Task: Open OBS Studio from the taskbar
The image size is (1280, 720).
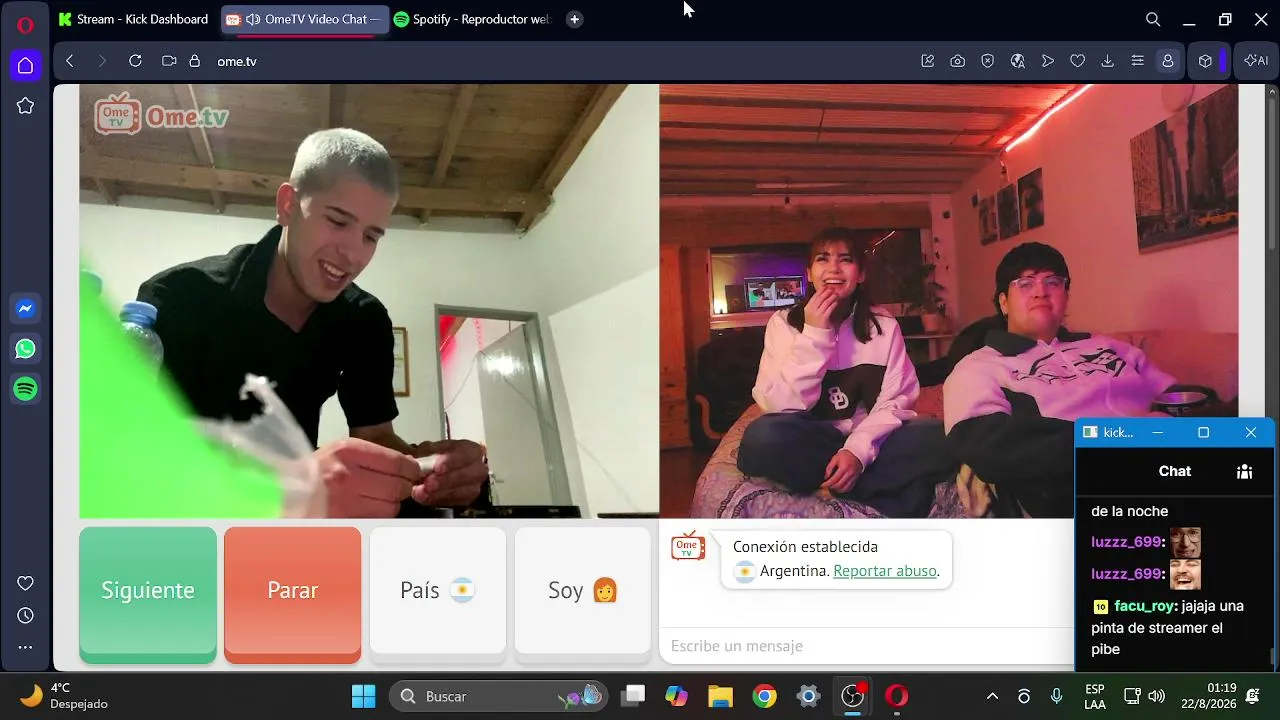Action: pyautogui.click(x=853, y=696)
